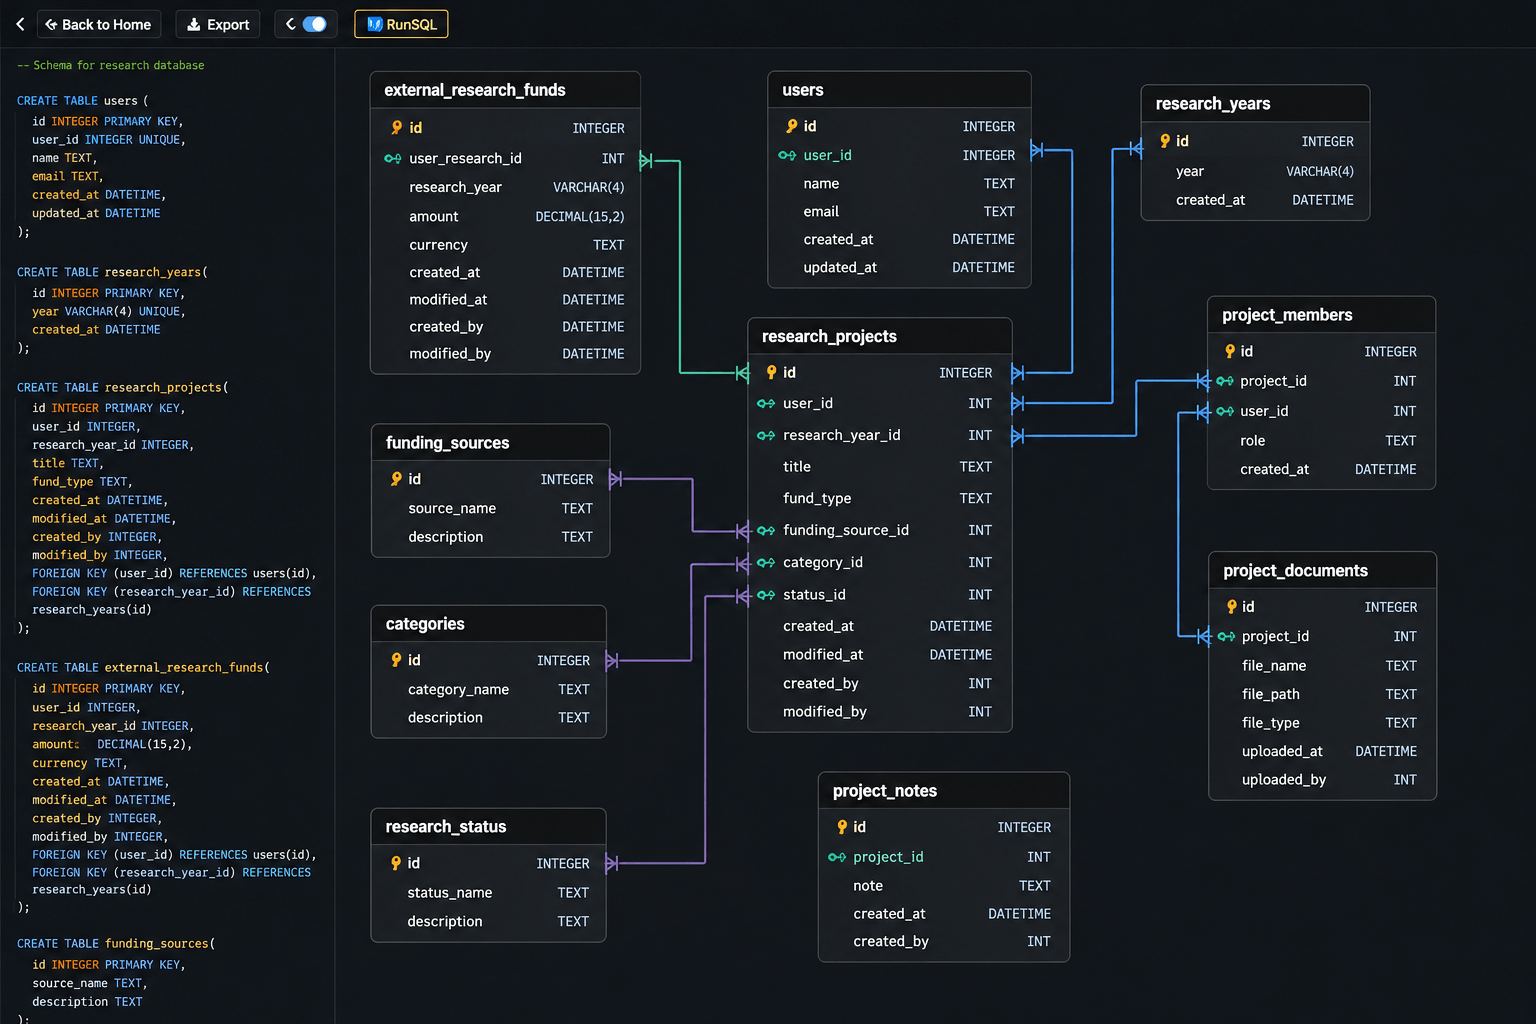The image size is (1536, 1024).
Task: Click the foreign key icon beside funding_source_id
Action: [766, 531]
